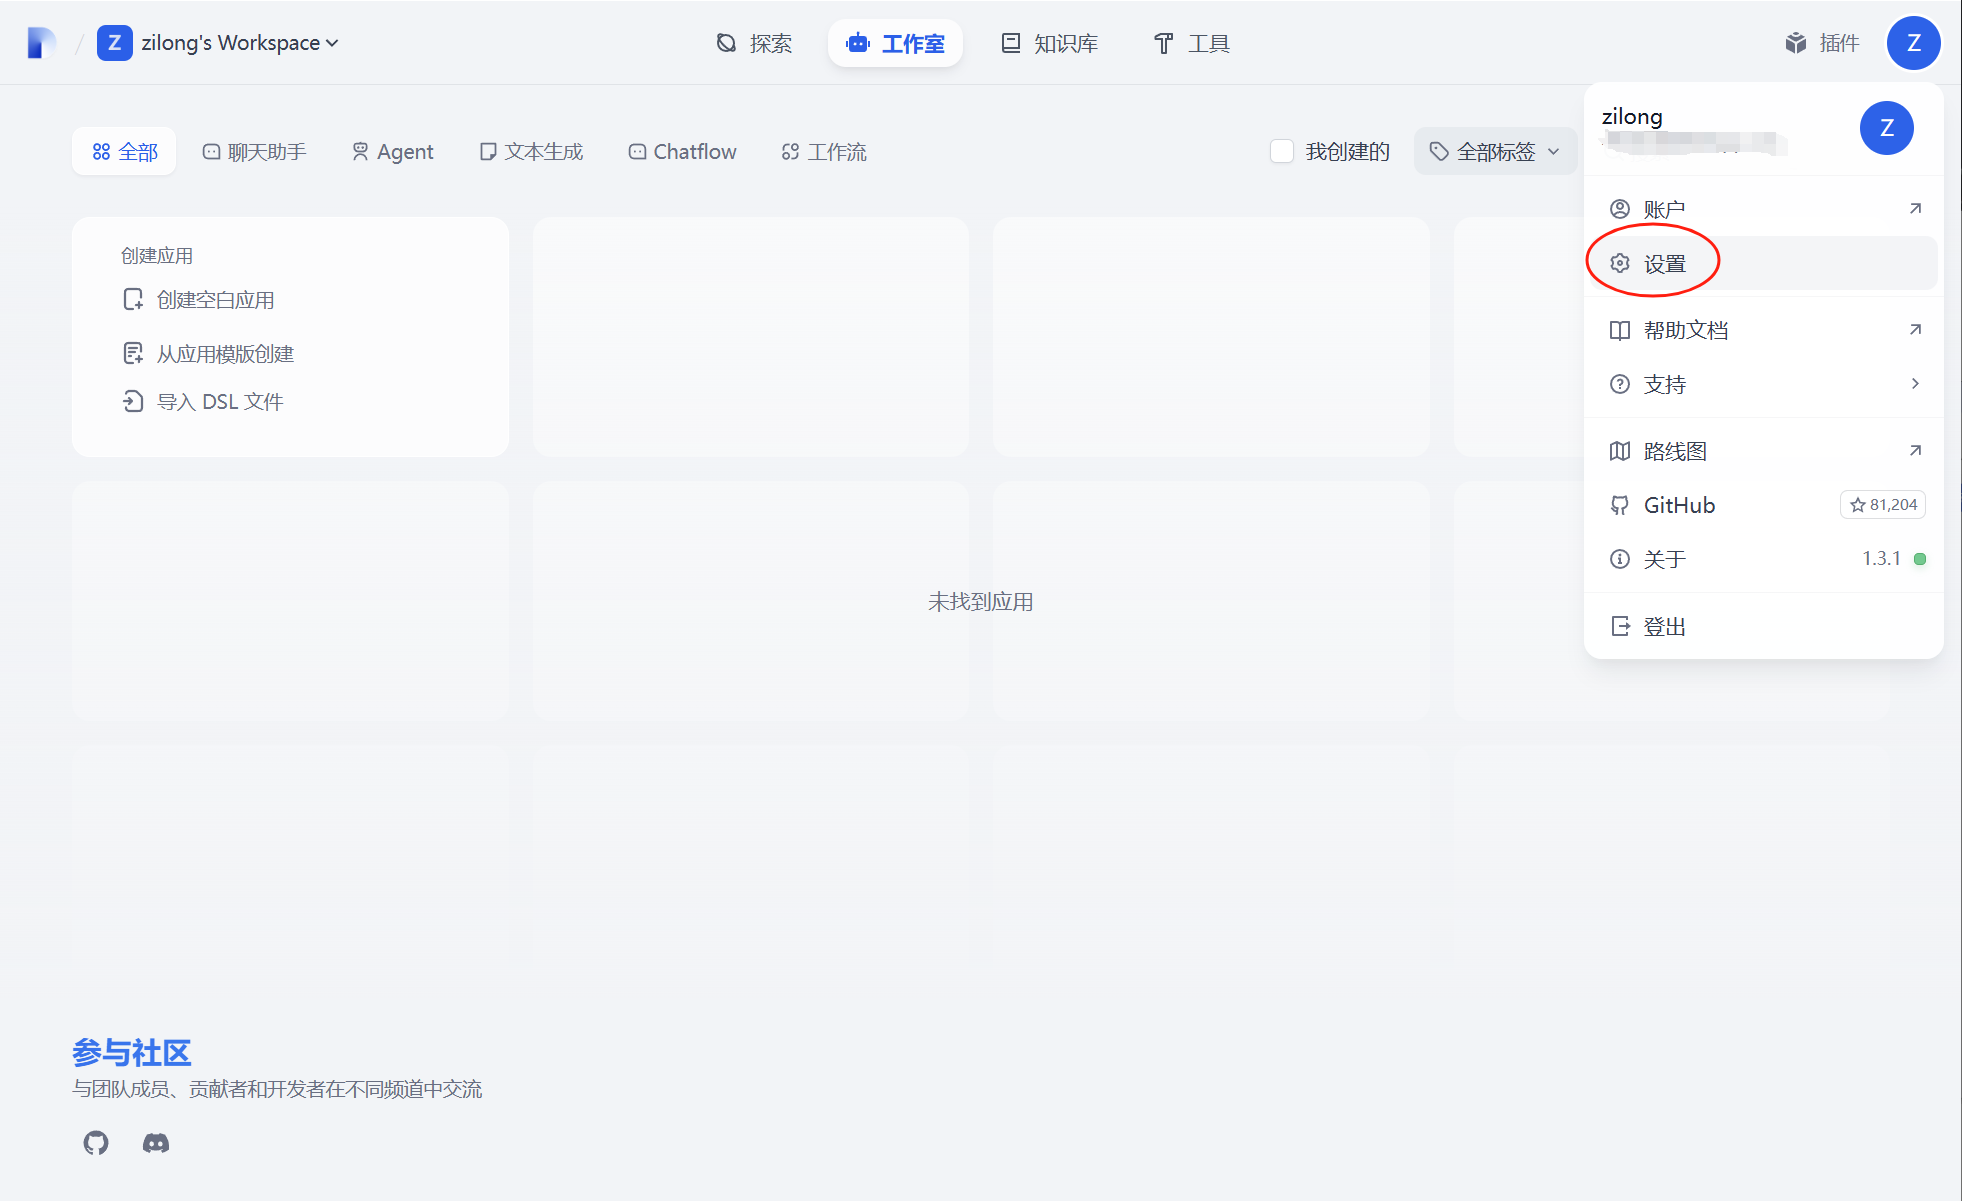Open 帮助文档 external link
The height and width of the screenshot is (1201, 1962).
point(1686,331)
